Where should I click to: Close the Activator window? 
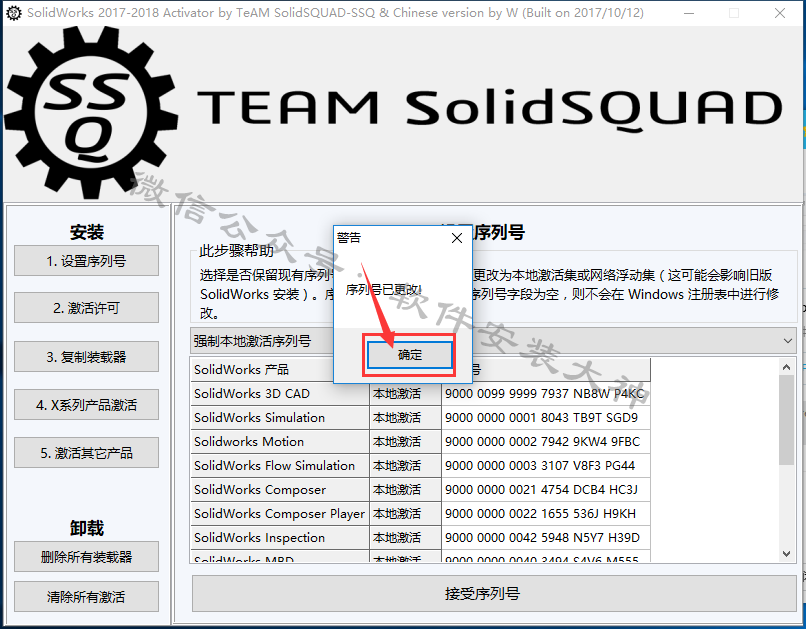pyautogui.click(x=780, y=13)
